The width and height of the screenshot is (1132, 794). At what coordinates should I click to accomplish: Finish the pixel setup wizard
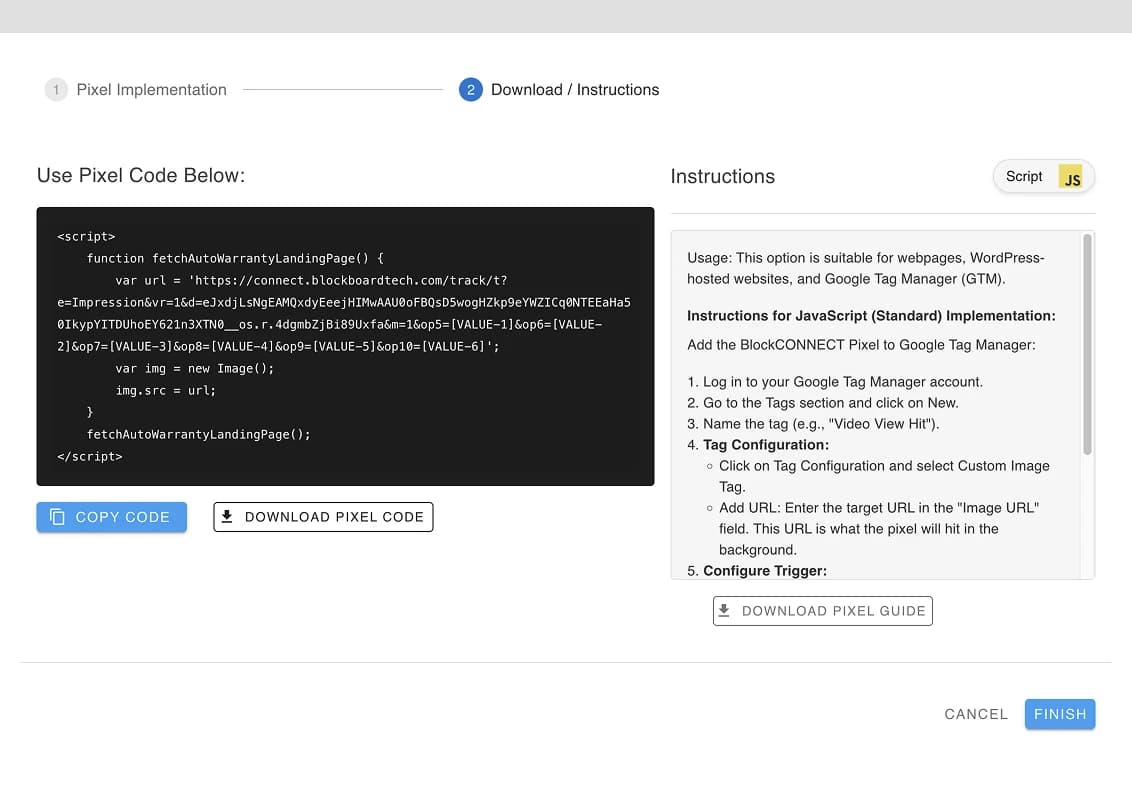1060,714
